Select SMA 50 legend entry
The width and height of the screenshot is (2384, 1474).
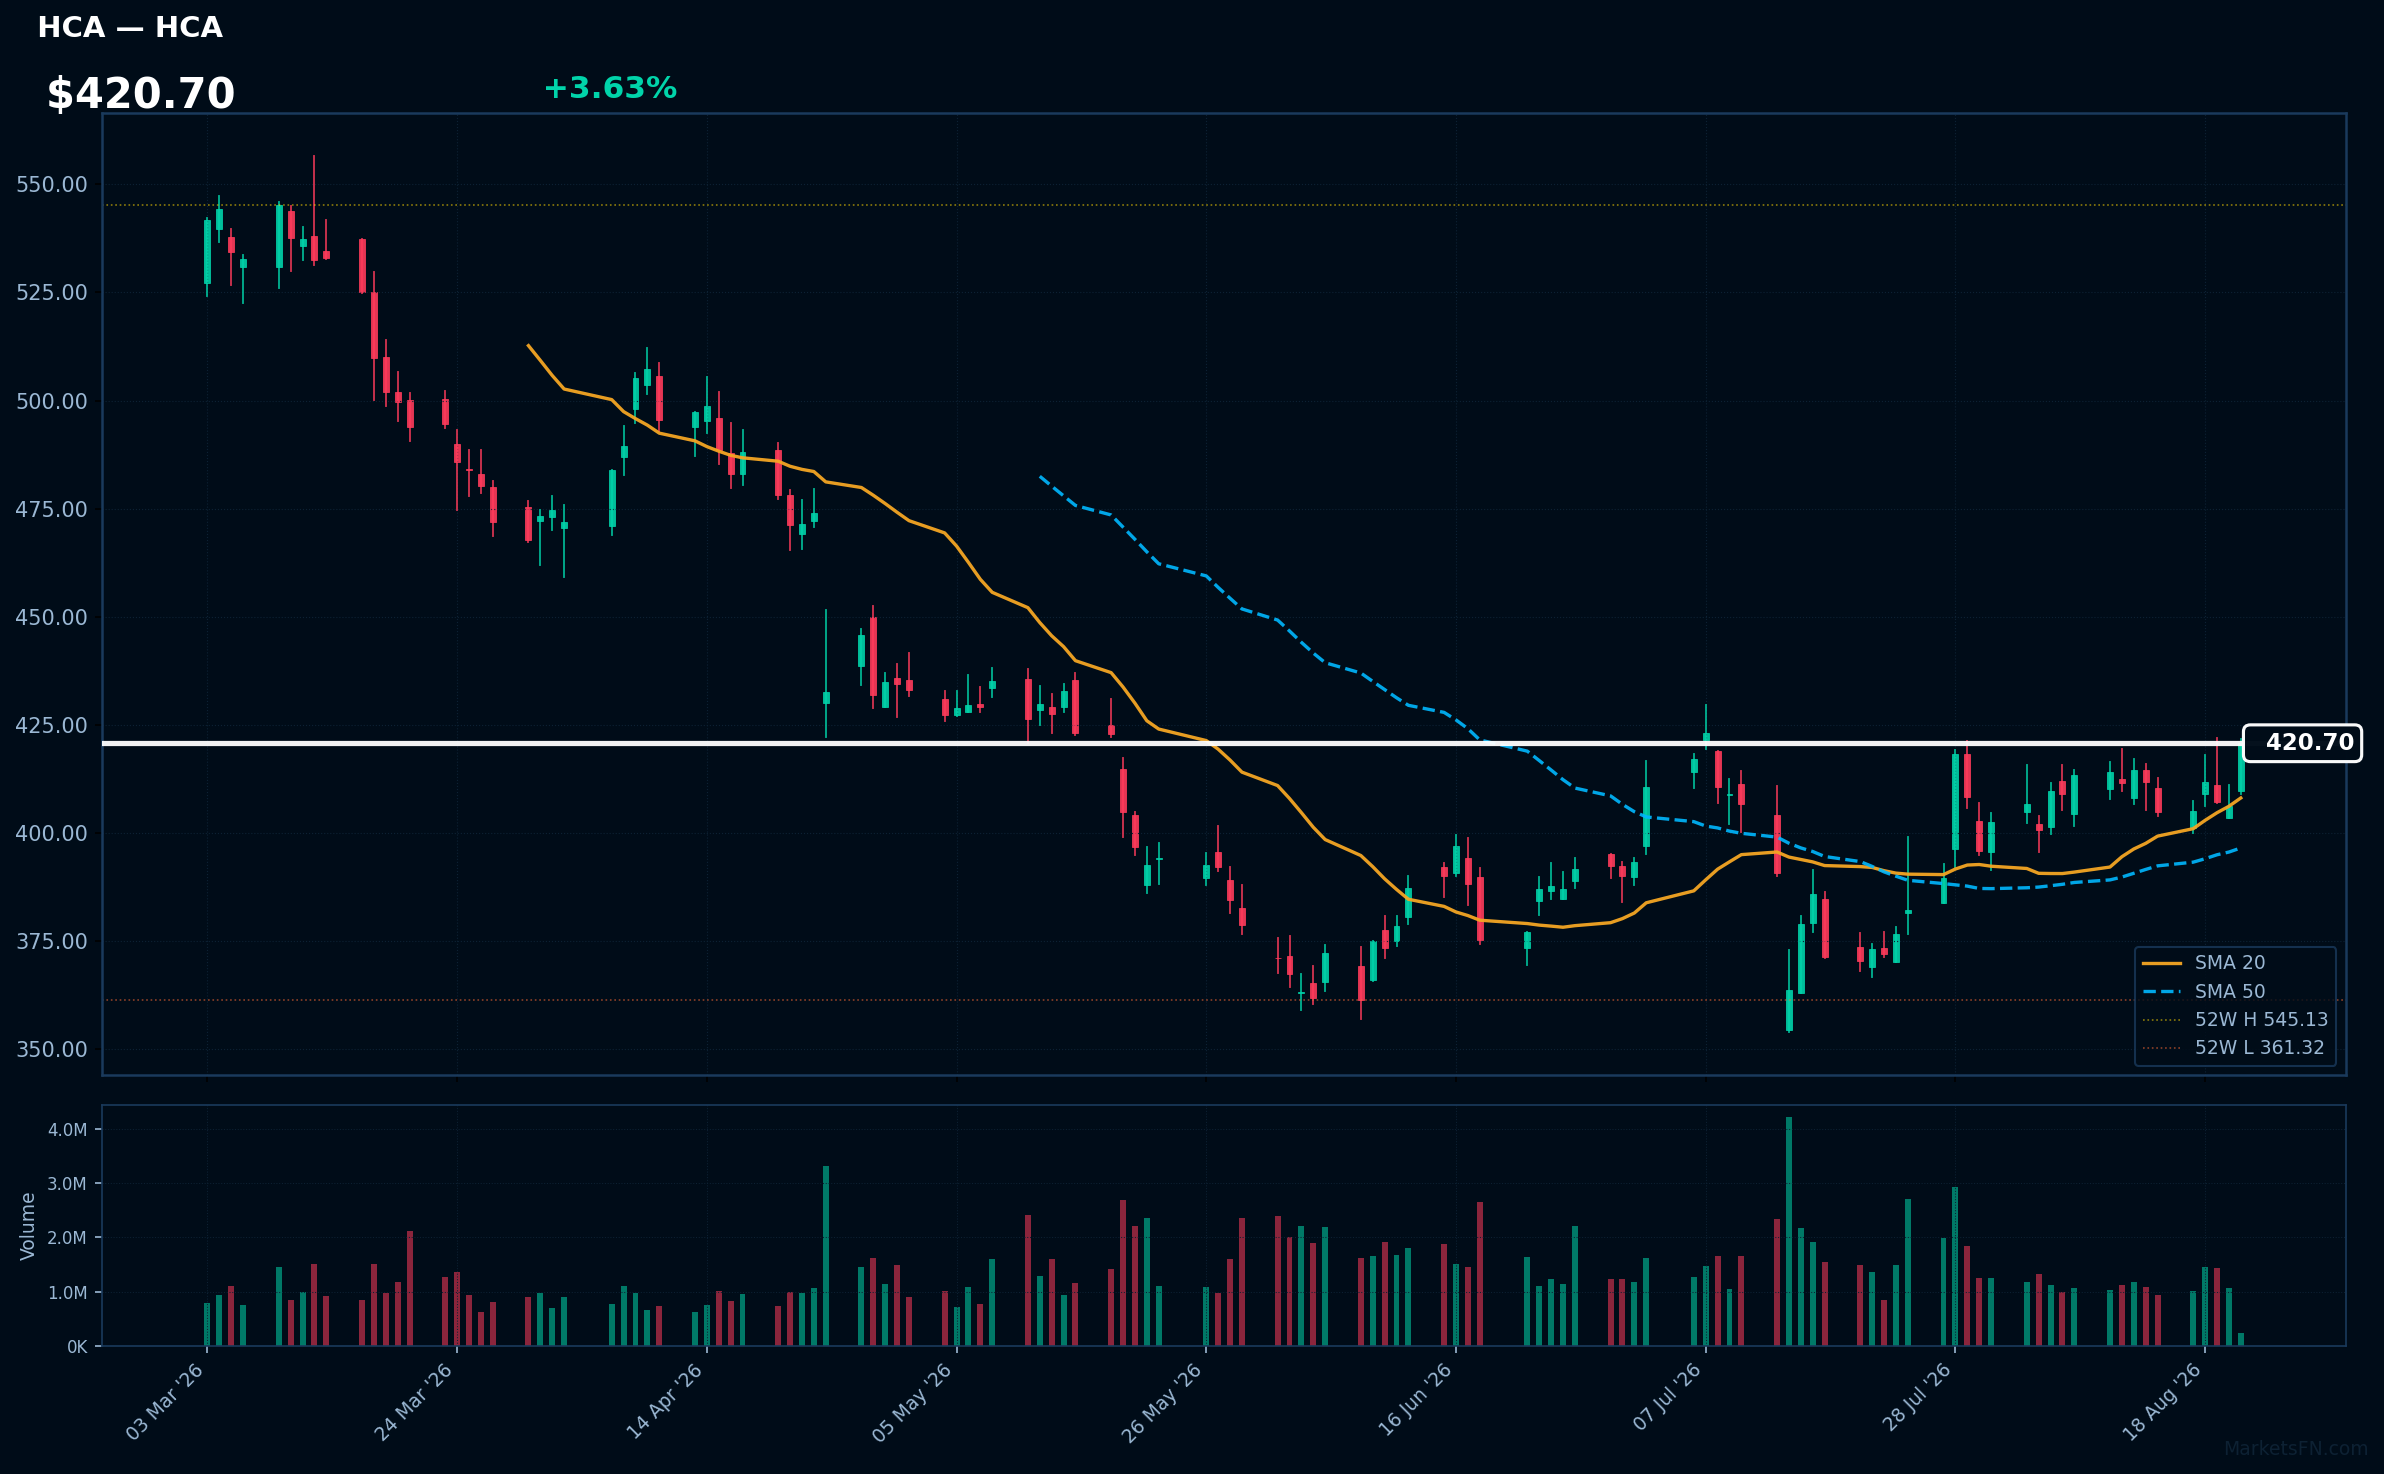[2203, 991]
